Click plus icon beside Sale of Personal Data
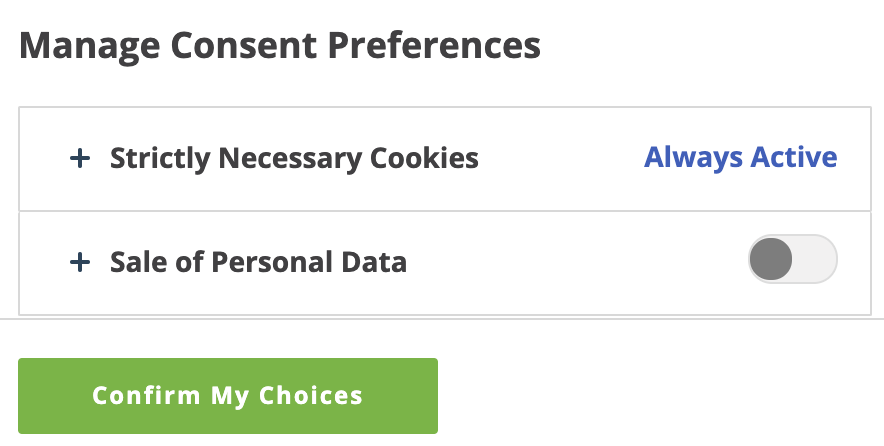The image size is (884, 446). click(79, 263)
